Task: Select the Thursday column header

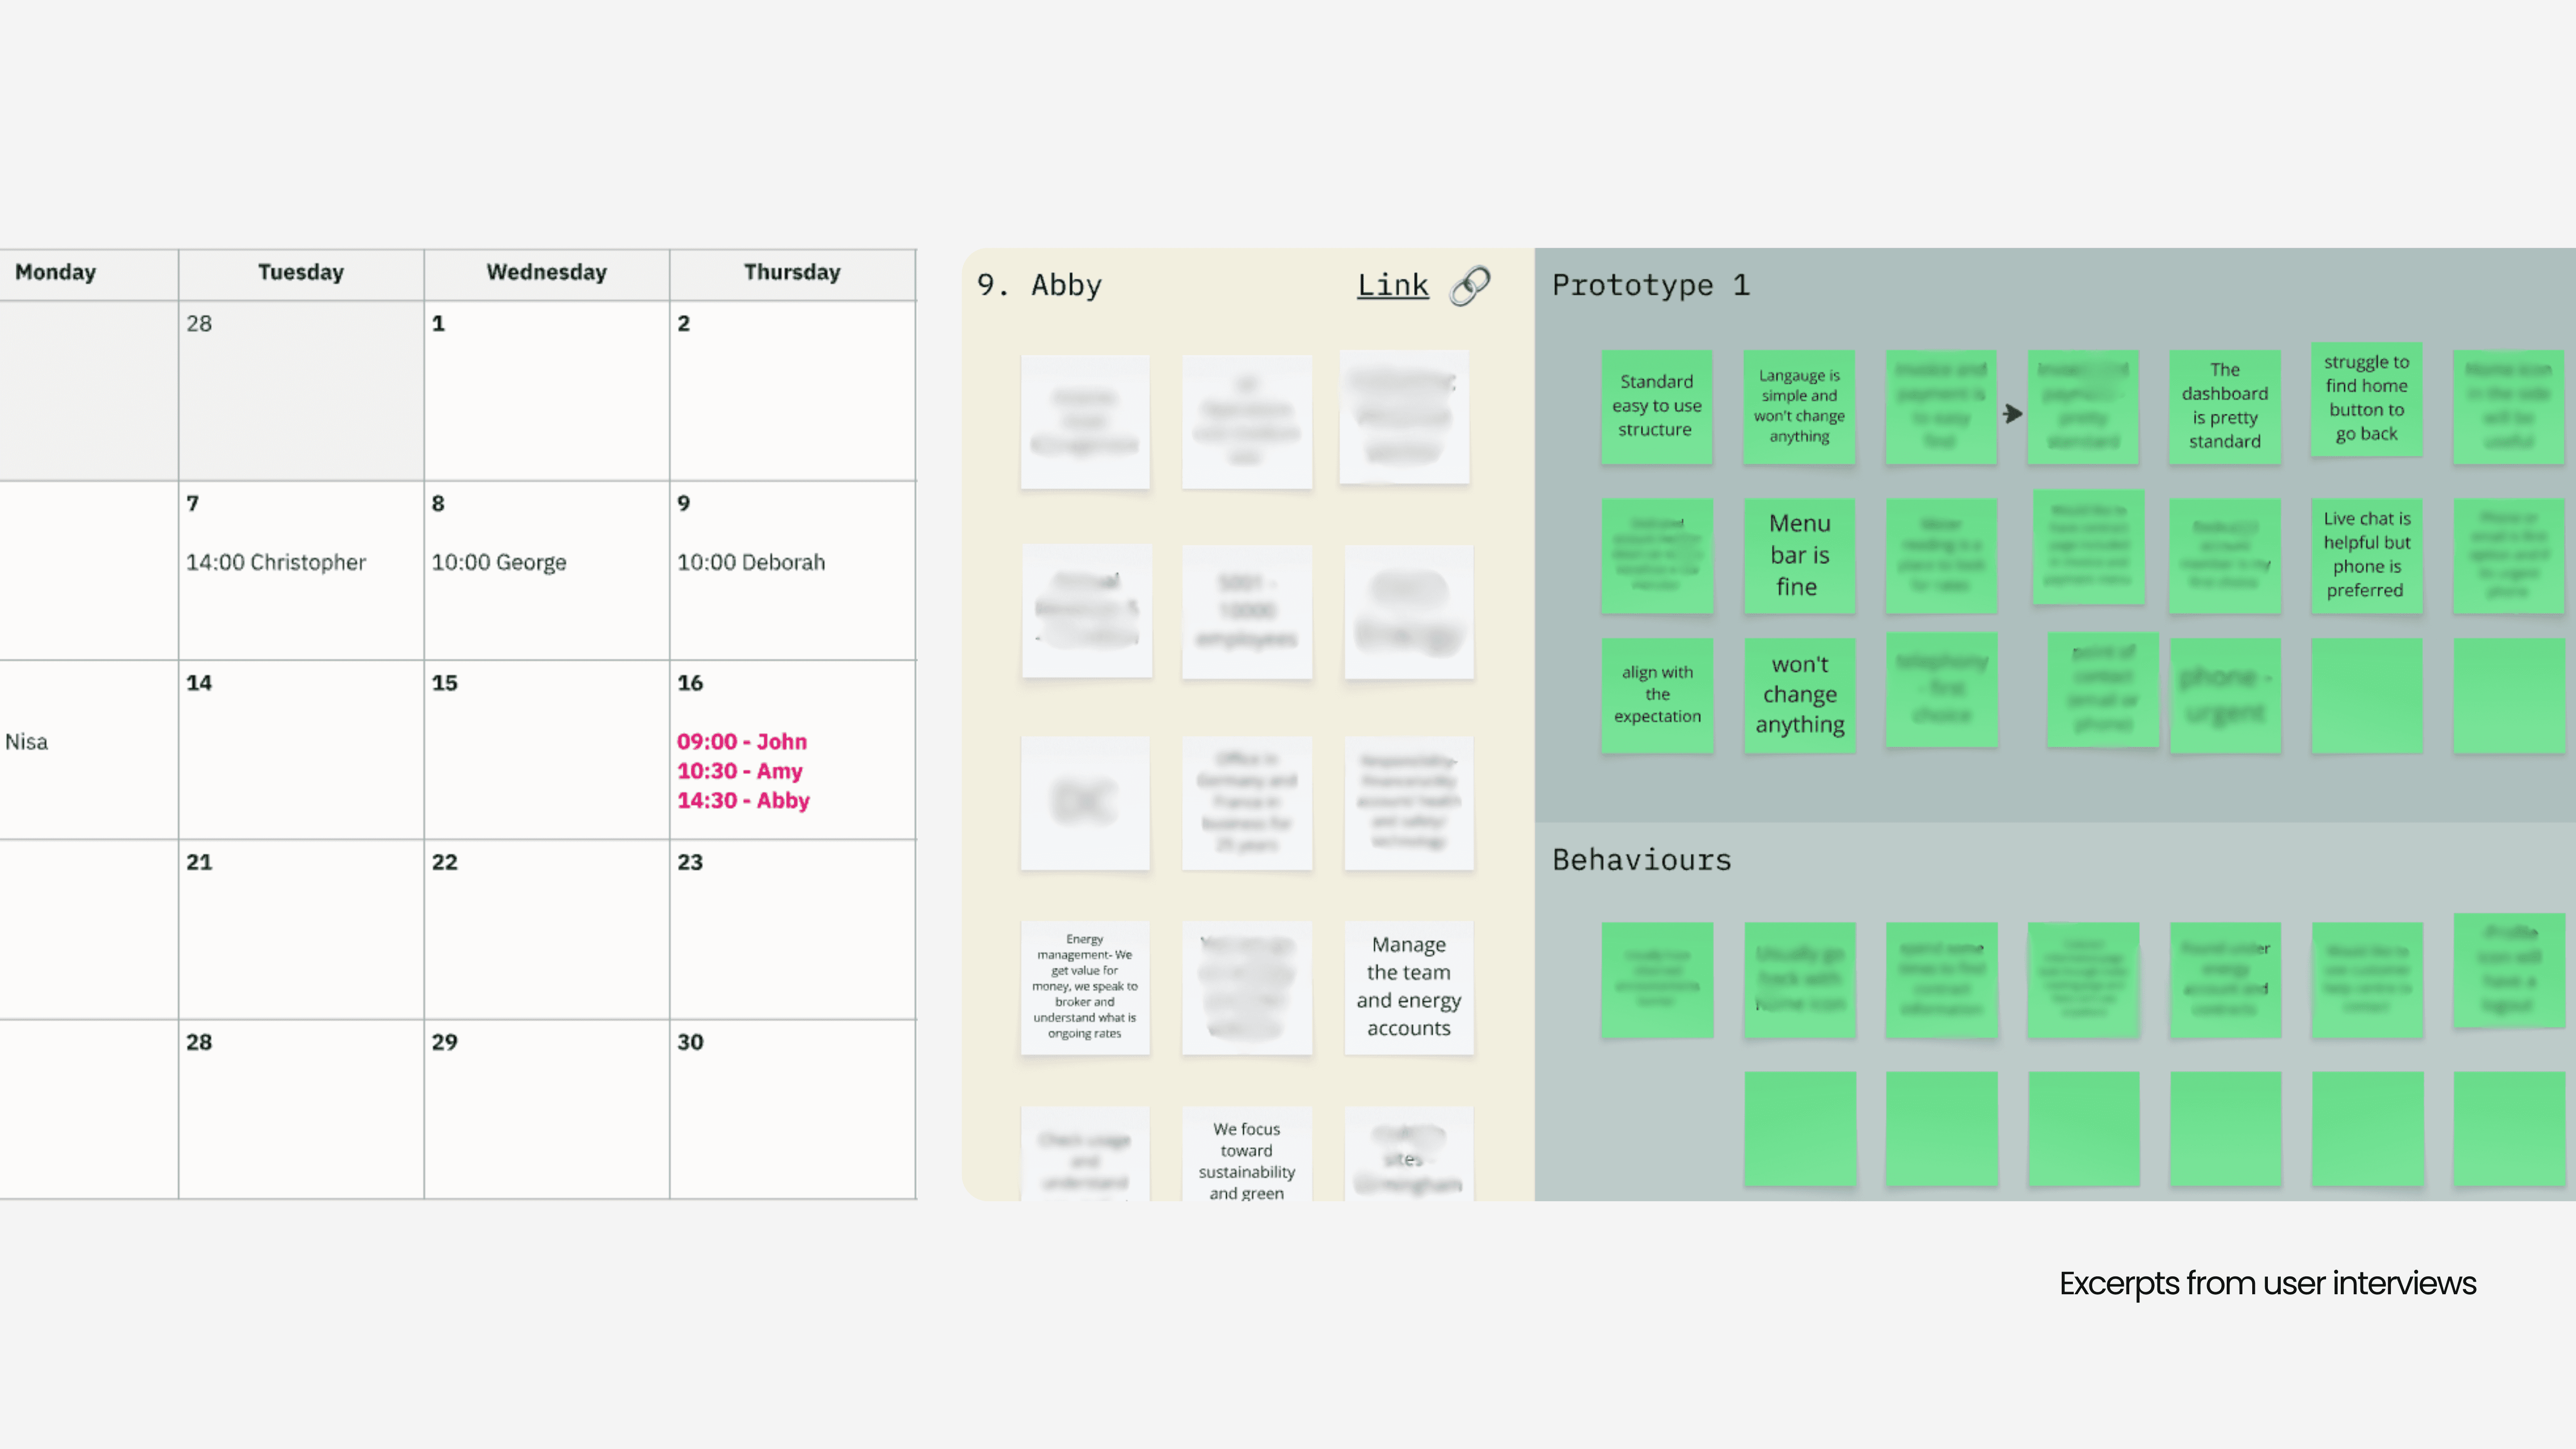Action: 792,273
